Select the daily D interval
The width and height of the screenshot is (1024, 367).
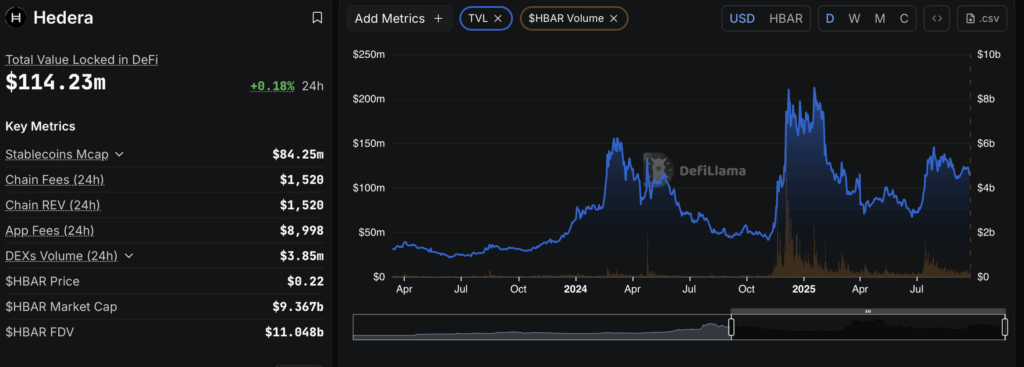coord(830,18)
